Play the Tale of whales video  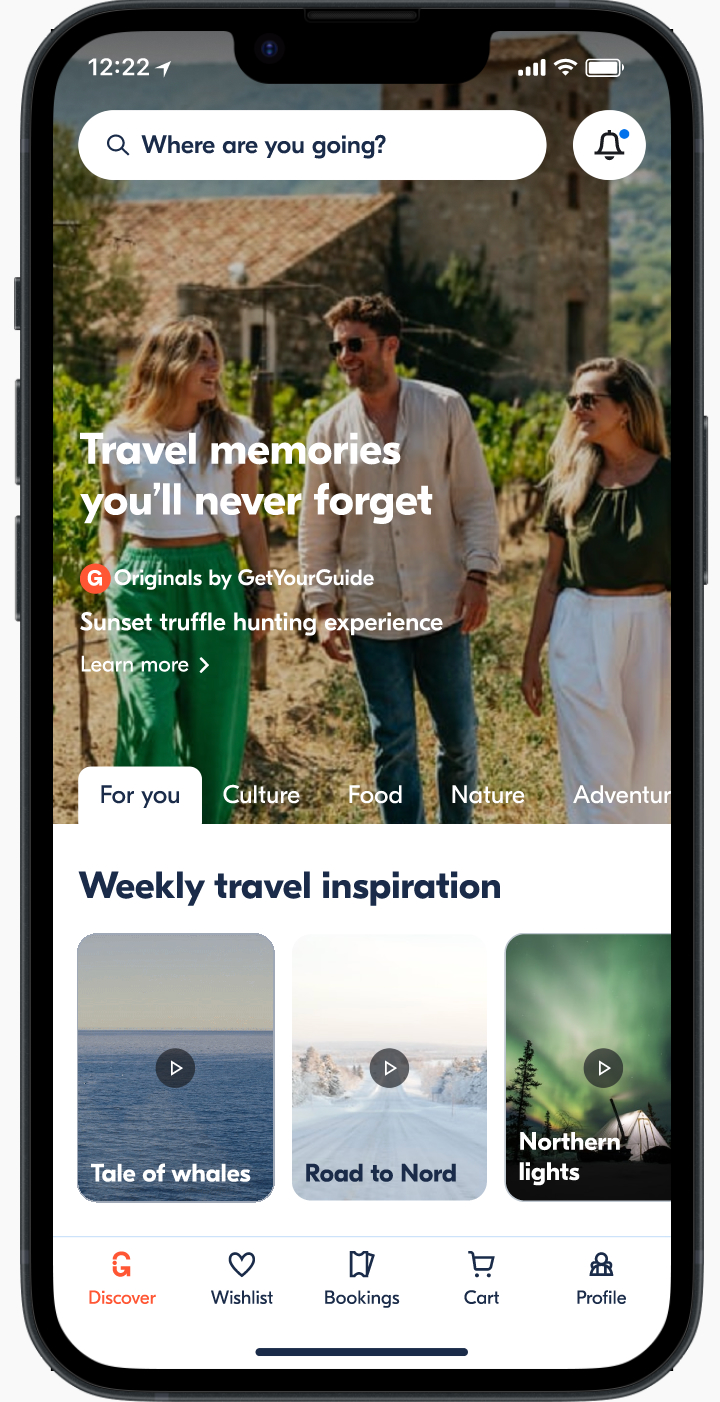pyautogui.click(x=176, y=1068)
